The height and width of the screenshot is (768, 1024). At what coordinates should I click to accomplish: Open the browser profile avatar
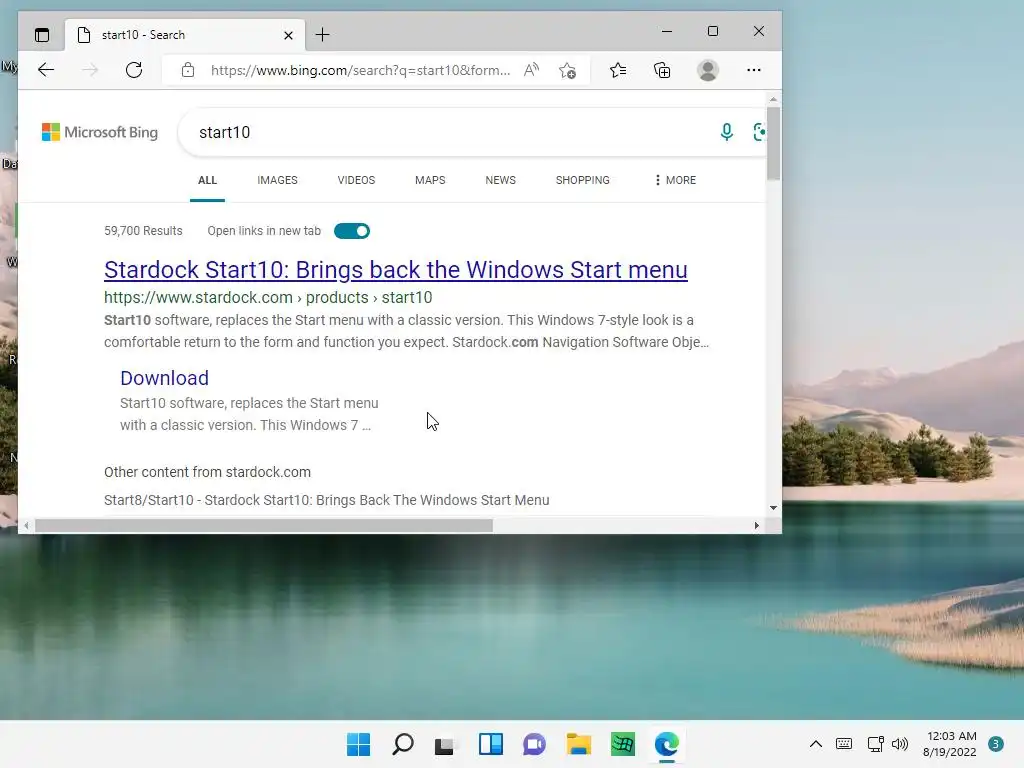708,70
